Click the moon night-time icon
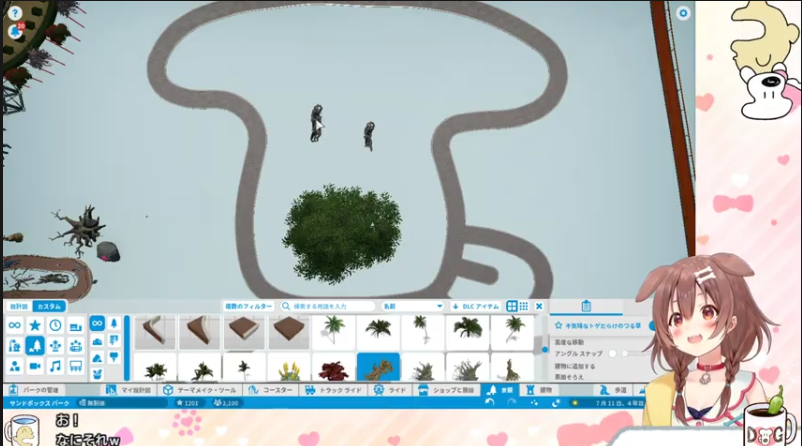Image resolution: width=802 pixels, height=446 pixels. click(x=556, y=403)
